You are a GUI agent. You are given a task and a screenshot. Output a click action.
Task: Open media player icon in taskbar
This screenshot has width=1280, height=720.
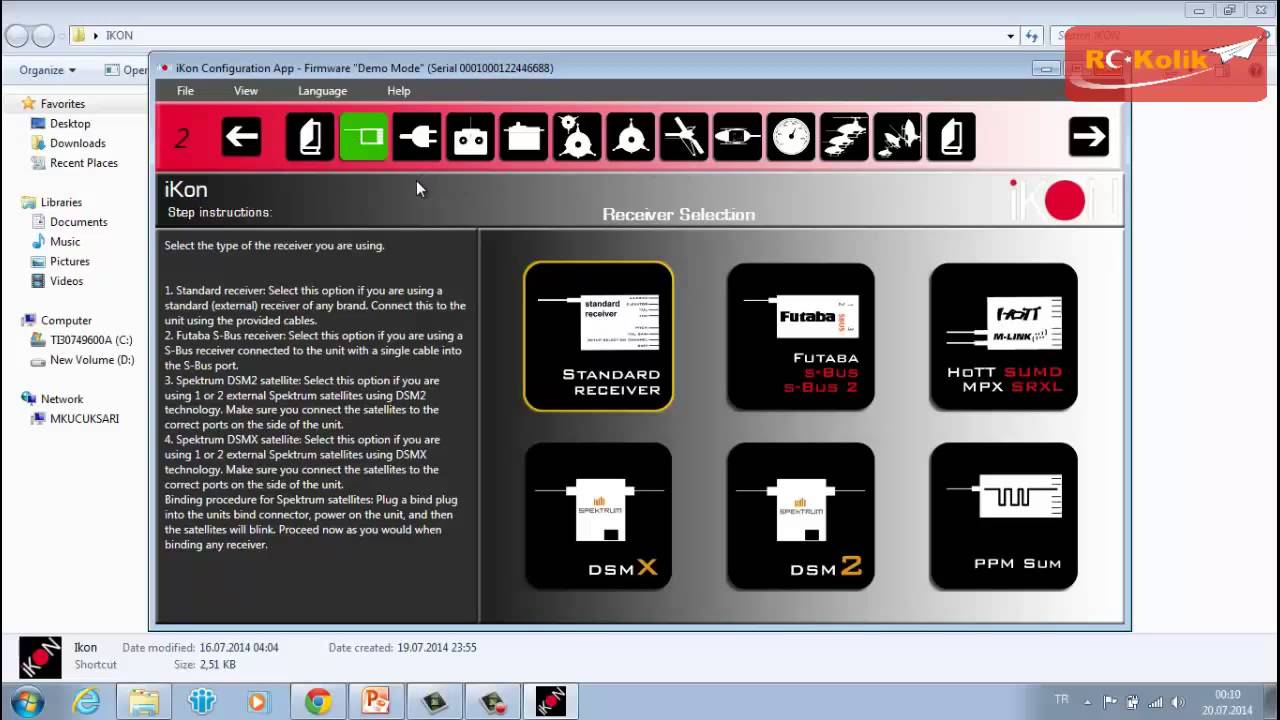tap(258, 702)
